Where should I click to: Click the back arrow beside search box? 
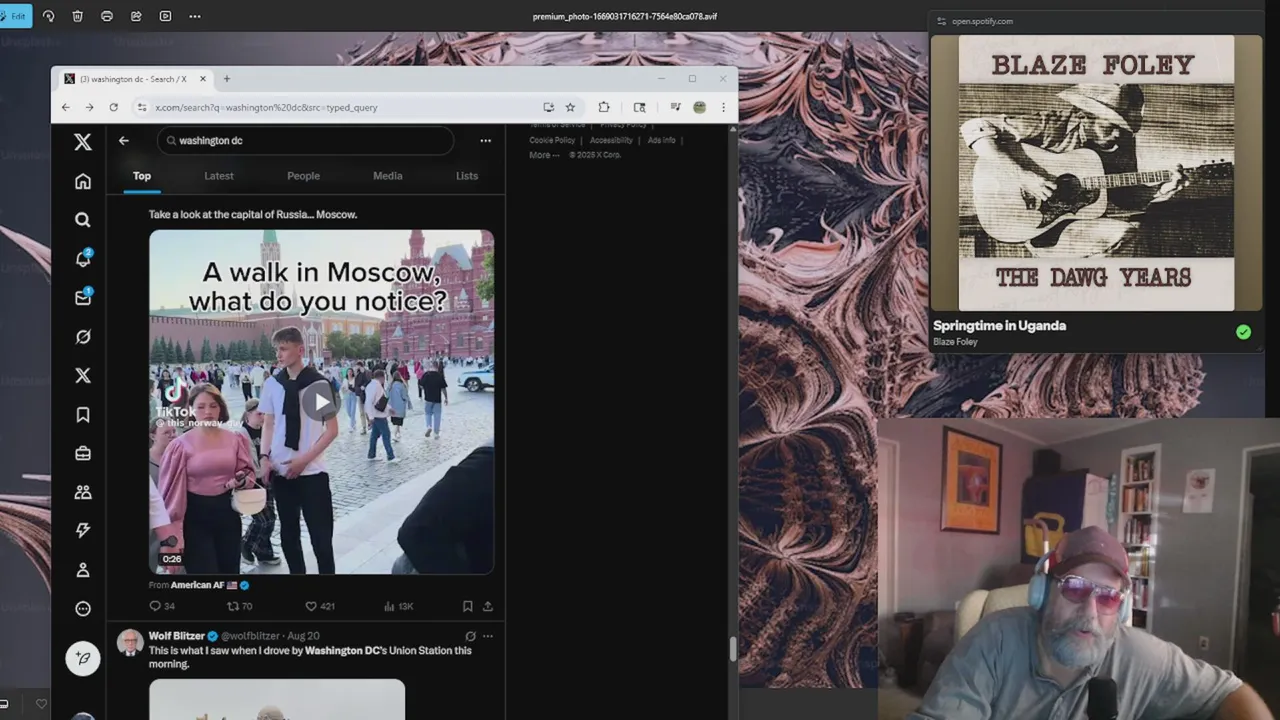[x=124, y=141]
